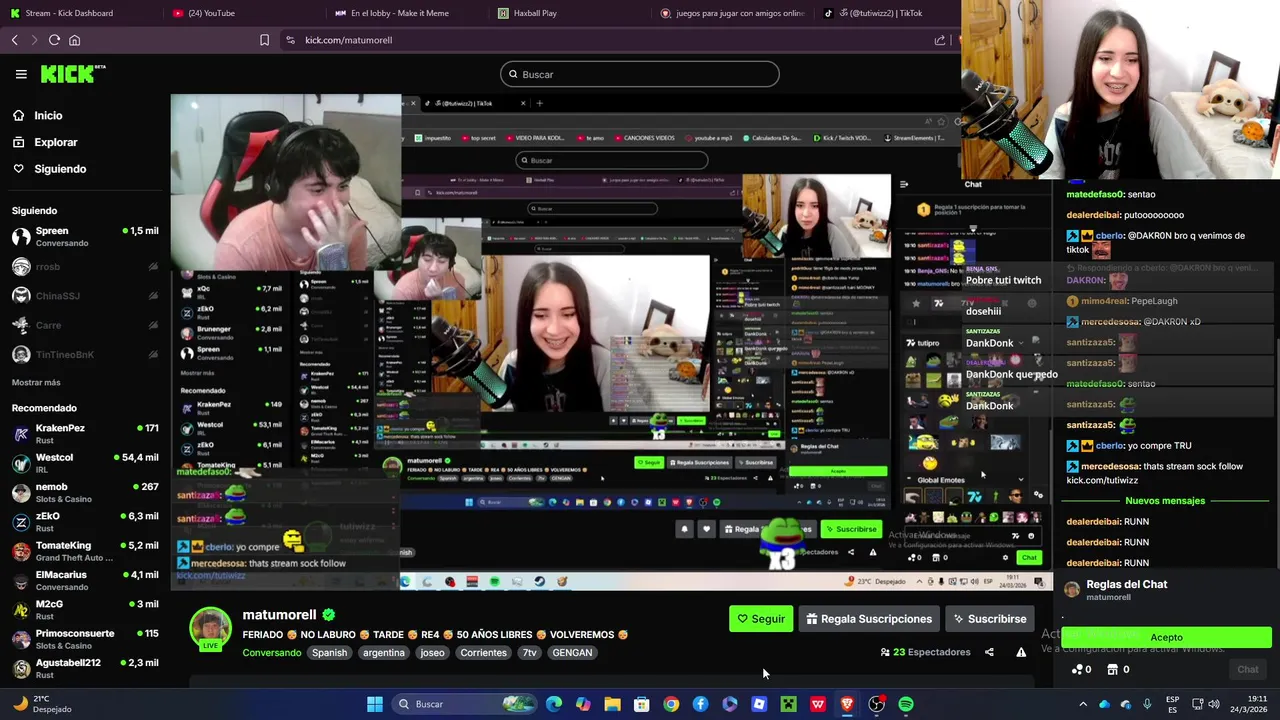Bookmark this page via the bookmark icon
This screenshot has height=720, width=1280.
tap(264, 40)
